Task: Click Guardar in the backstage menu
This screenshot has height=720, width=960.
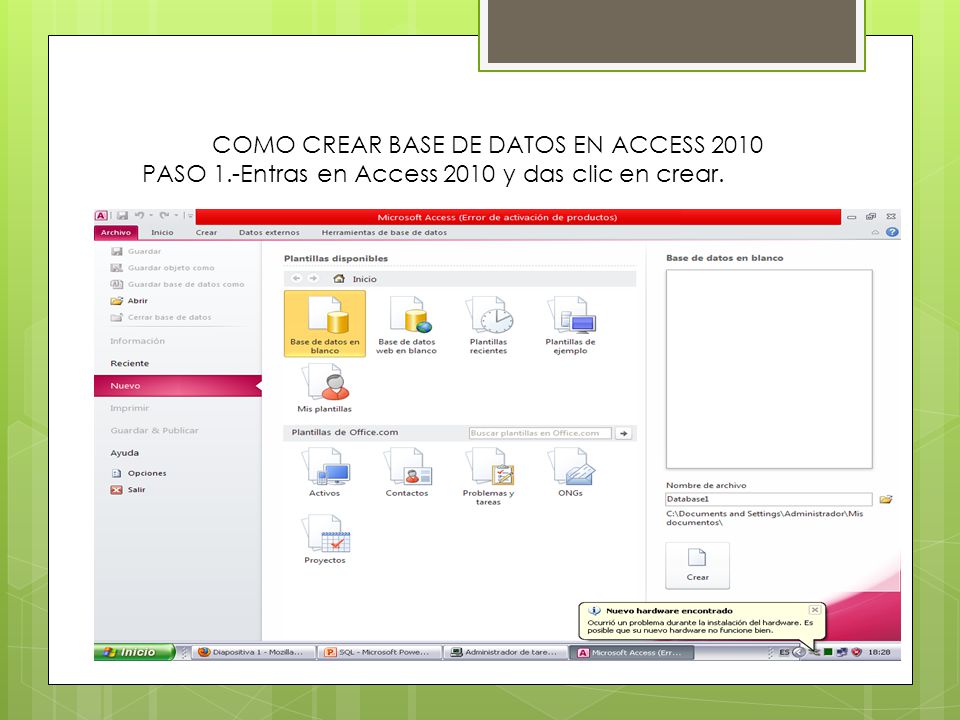Action: pos(136,251)
